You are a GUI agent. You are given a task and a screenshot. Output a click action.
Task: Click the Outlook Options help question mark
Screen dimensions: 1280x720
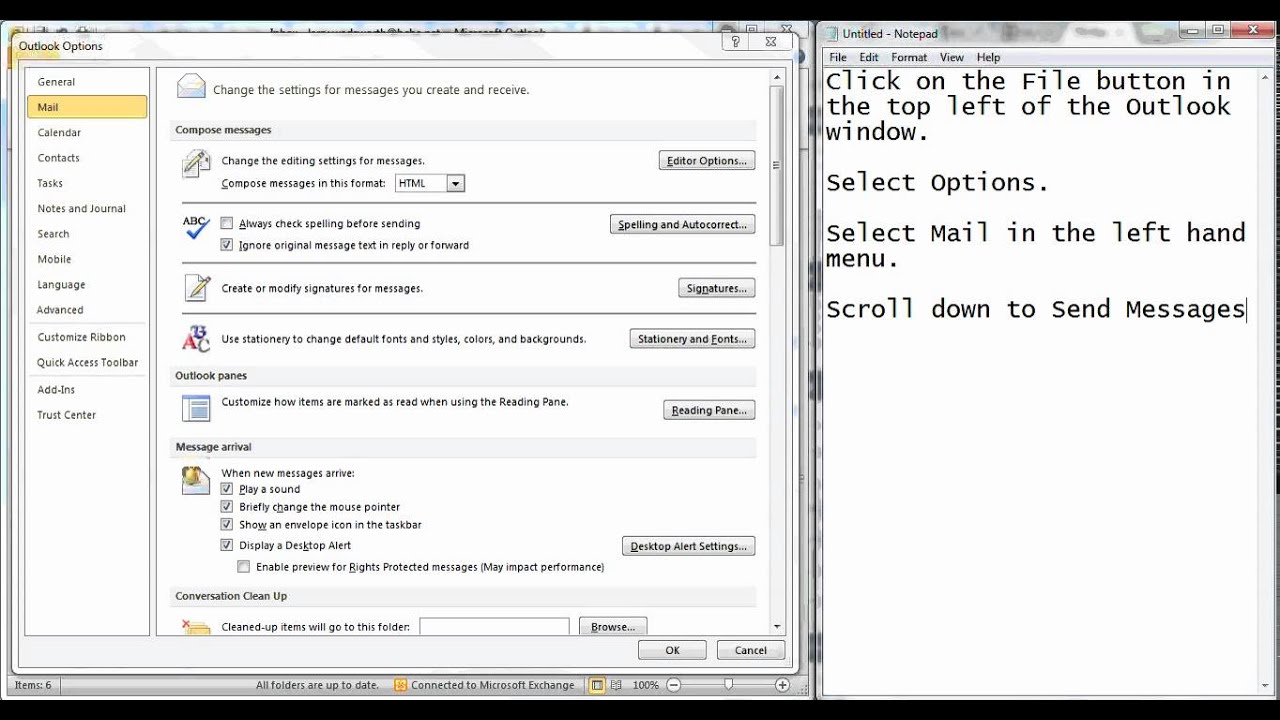click(735, 42)
